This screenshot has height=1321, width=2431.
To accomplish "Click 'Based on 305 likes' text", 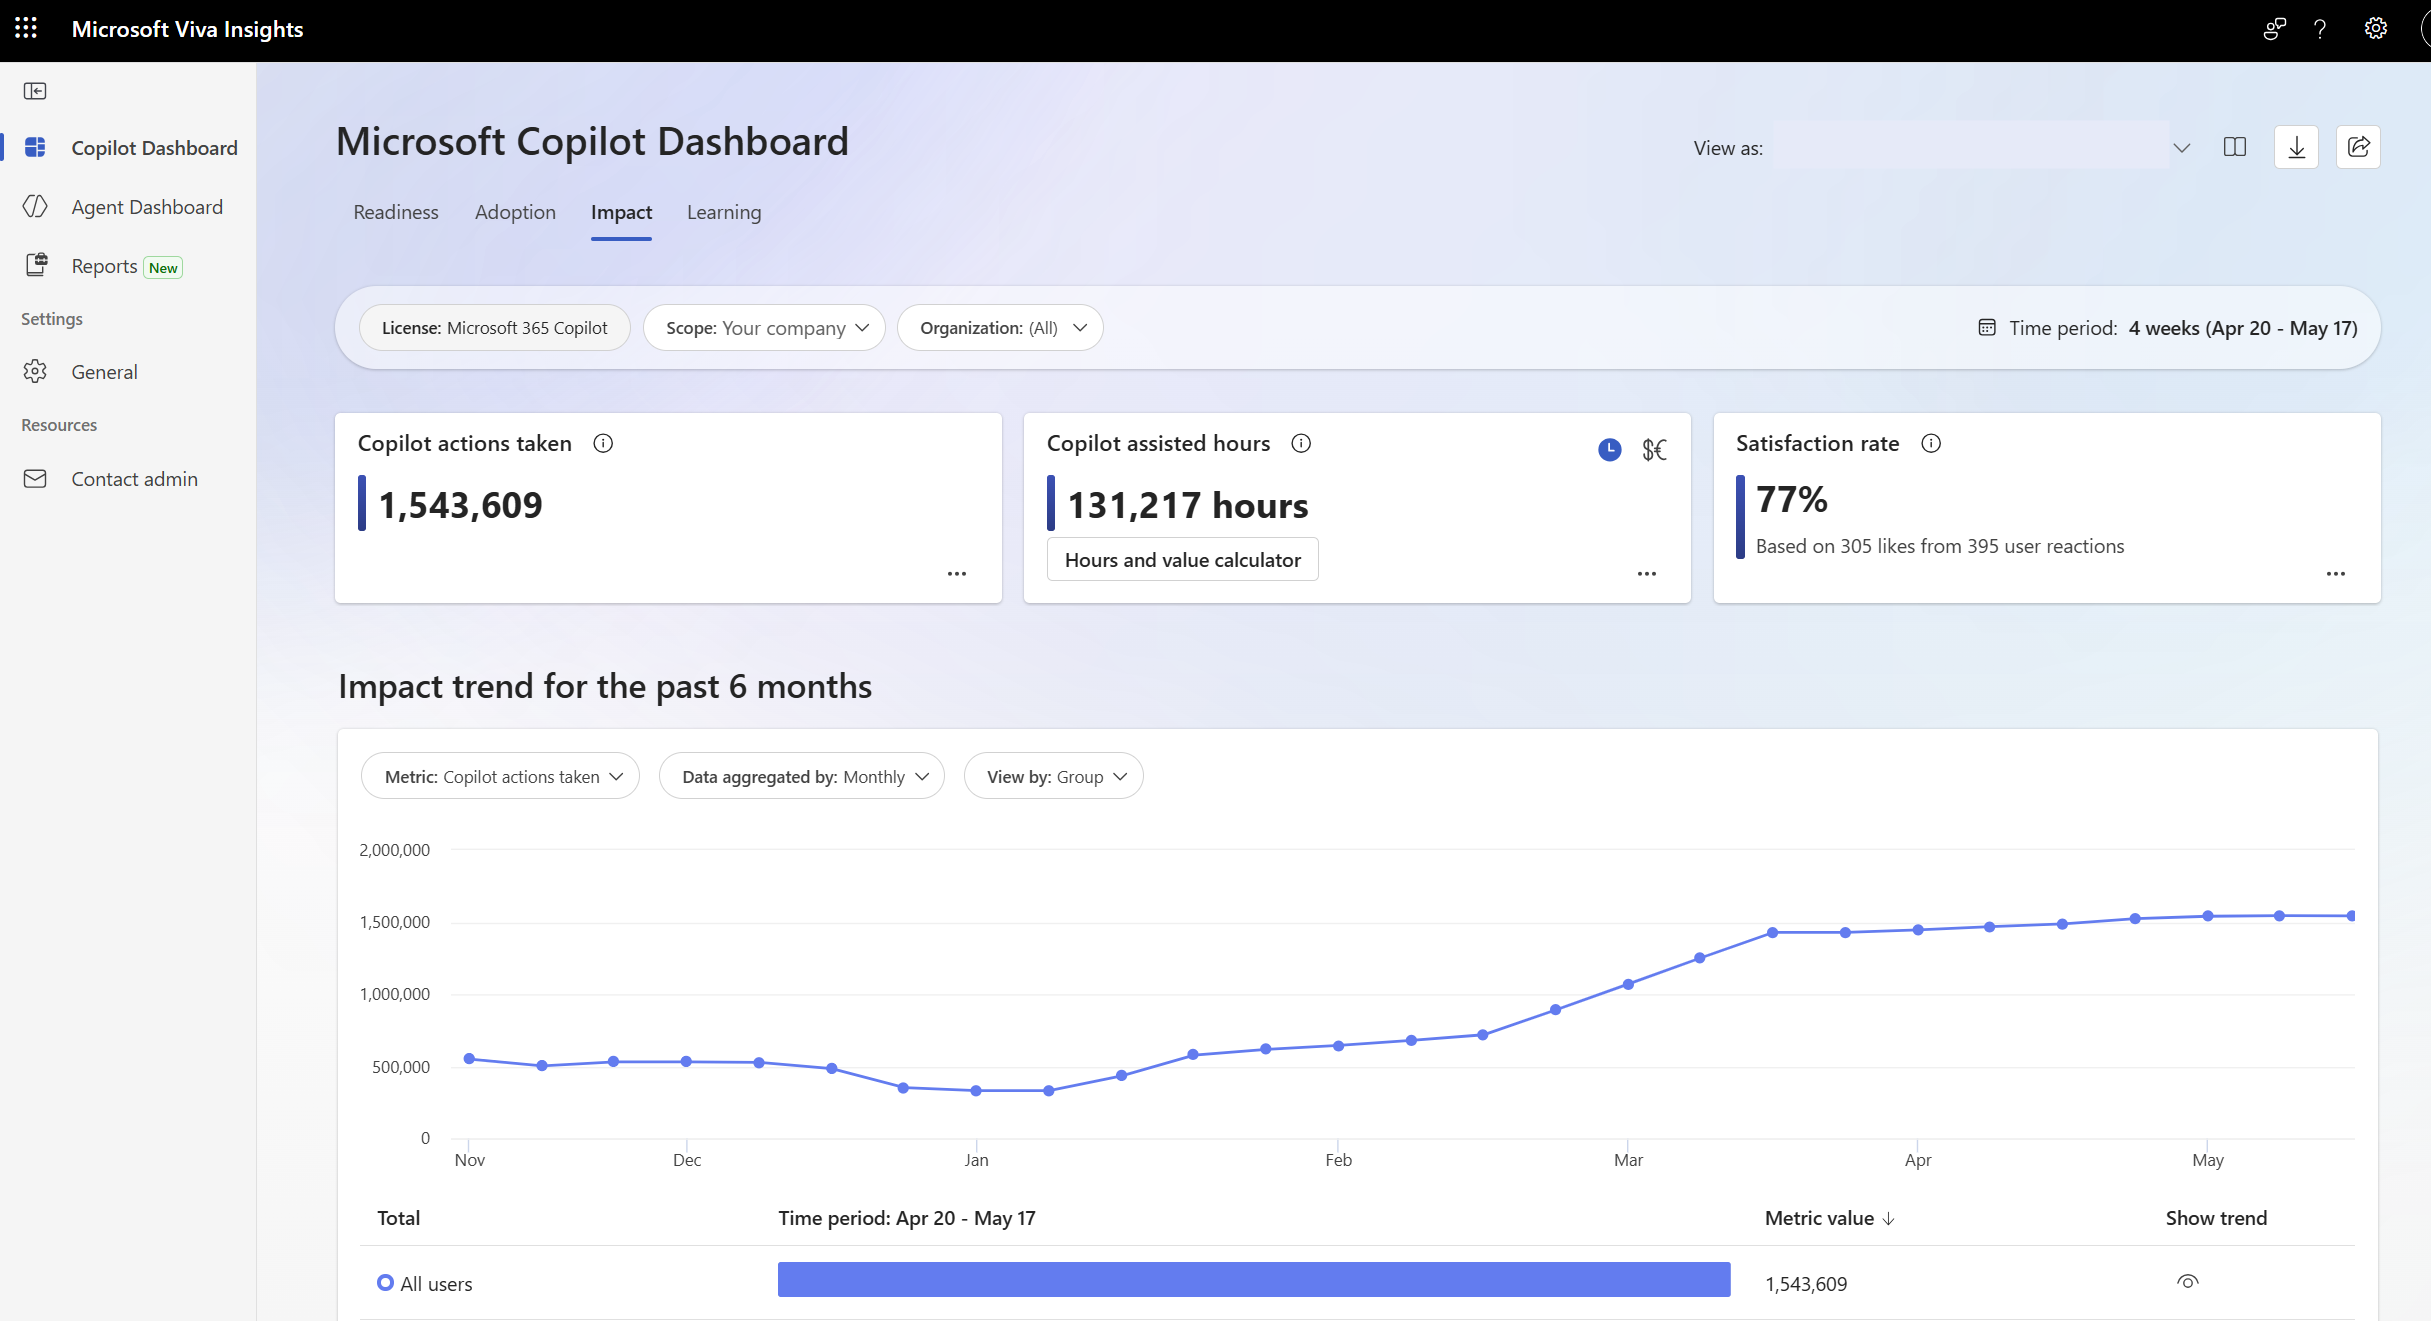I will coord(1940,546).
